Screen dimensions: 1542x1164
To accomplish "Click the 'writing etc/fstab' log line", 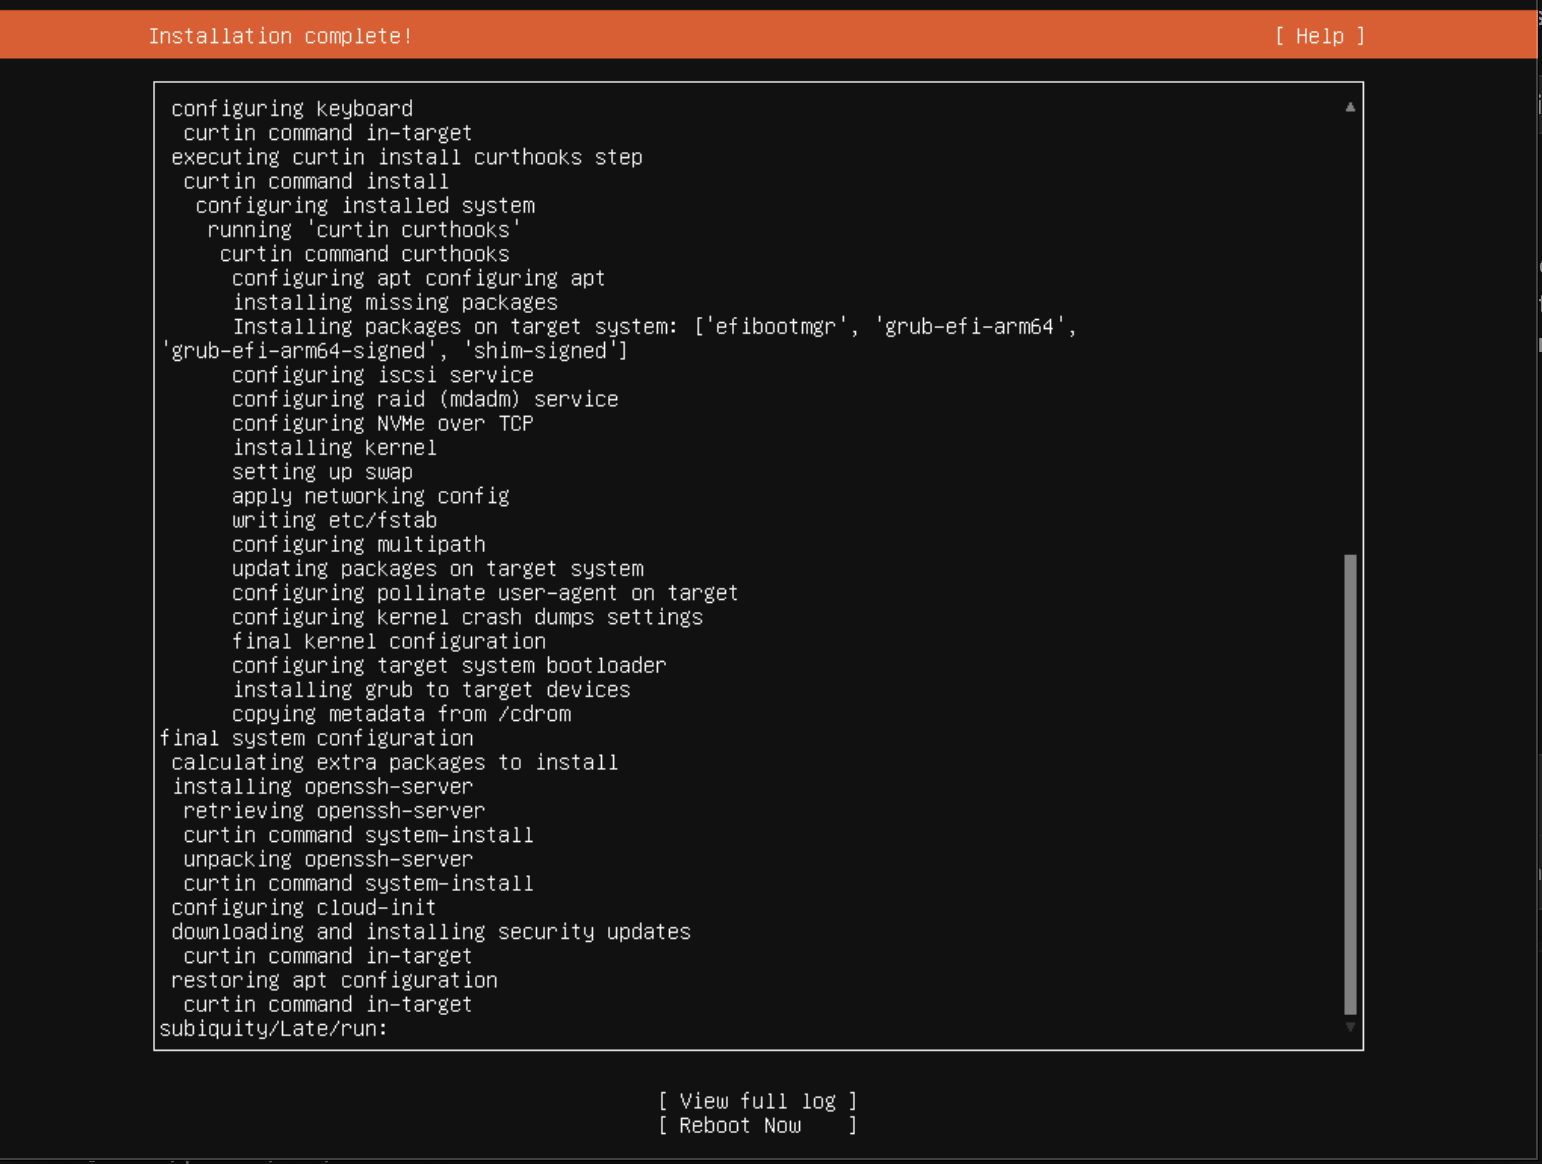I will pyautogui.click(x=334, y=520).
